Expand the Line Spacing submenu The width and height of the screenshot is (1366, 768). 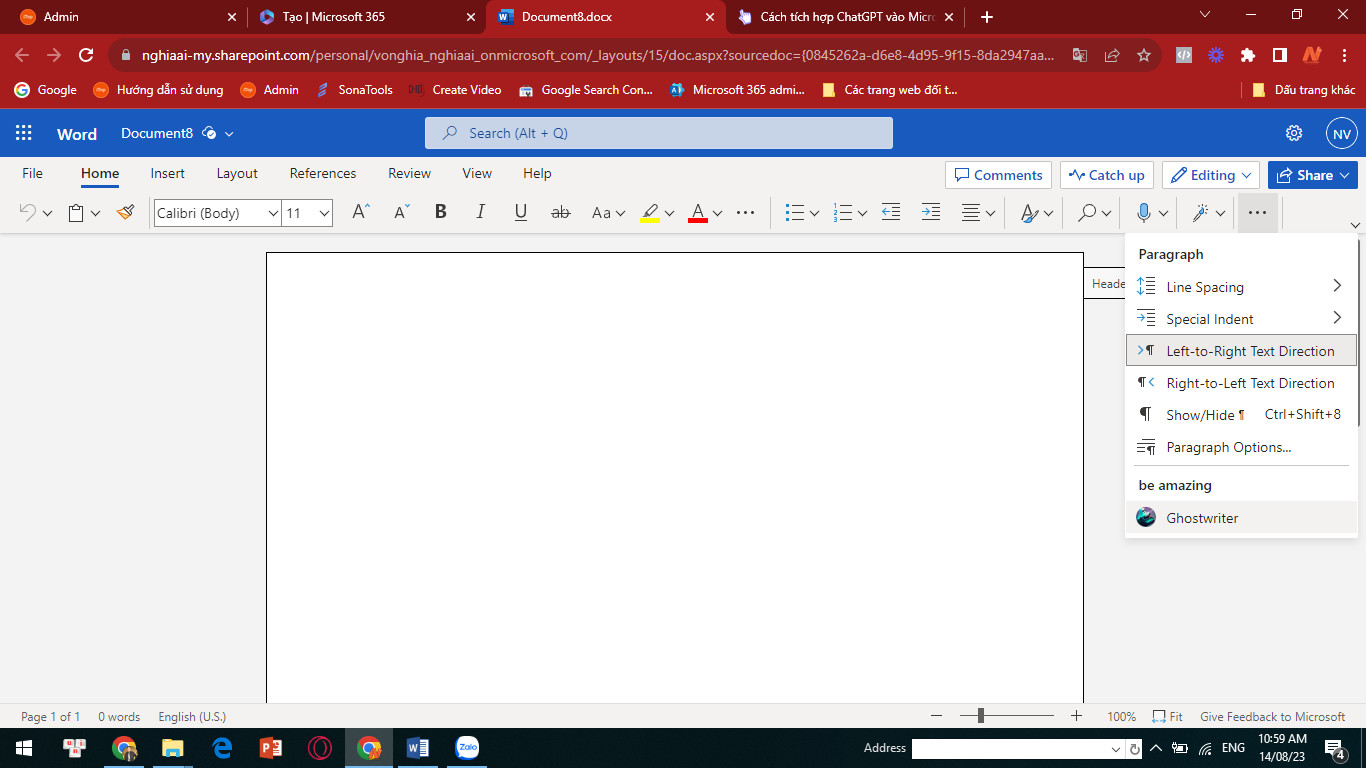[1240, 287]
